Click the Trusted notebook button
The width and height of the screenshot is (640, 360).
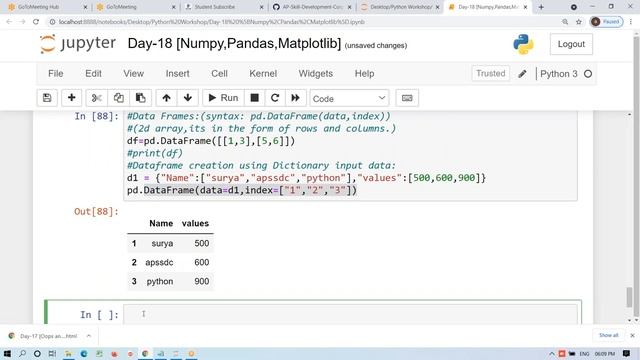pyautogui.click(x=491, y=73)
